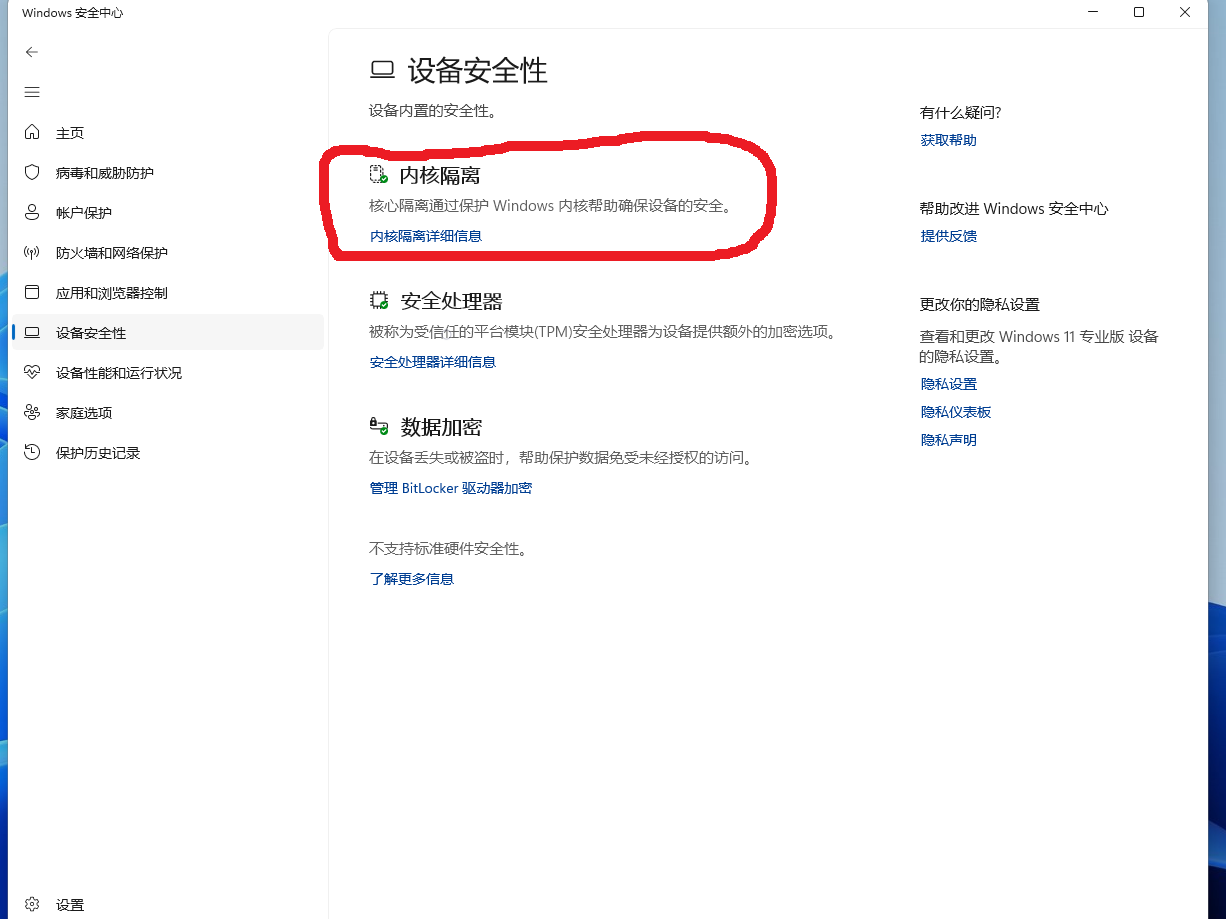Open 设备性能和运行状况 page
This screenshot has height=919, width=1226.
coord(119,373)
